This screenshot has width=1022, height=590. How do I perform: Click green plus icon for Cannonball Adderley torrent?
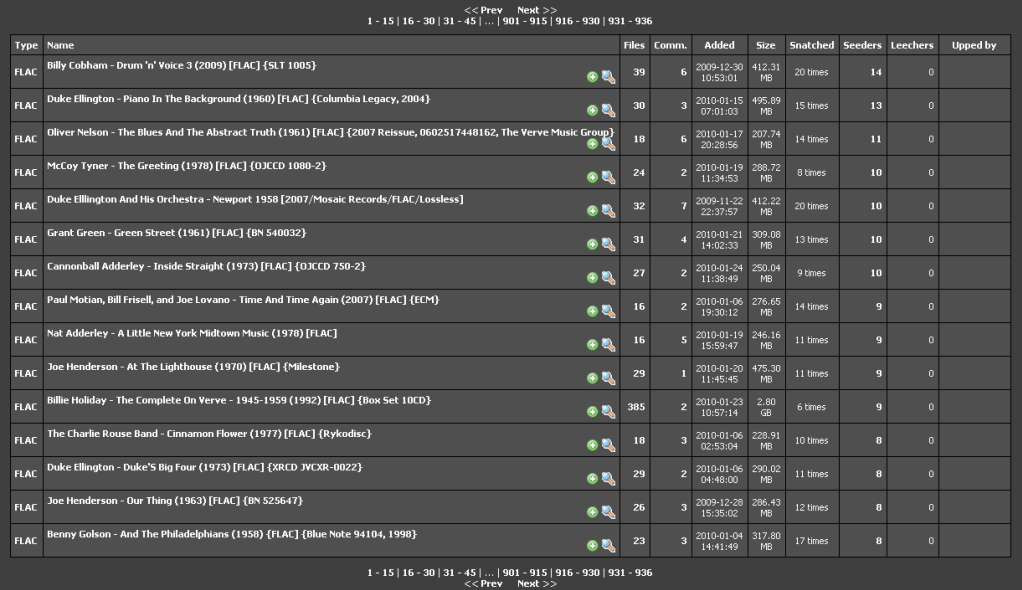point(592,278)
